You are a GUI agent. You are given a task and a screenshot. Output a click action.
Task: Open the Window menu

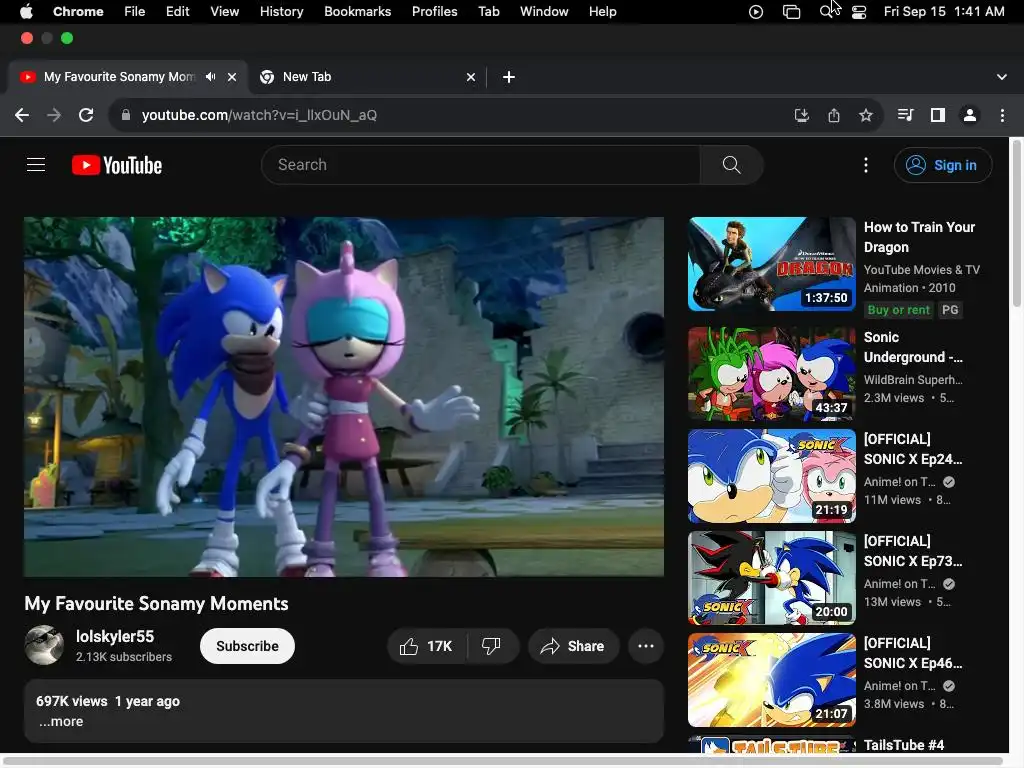544,11
